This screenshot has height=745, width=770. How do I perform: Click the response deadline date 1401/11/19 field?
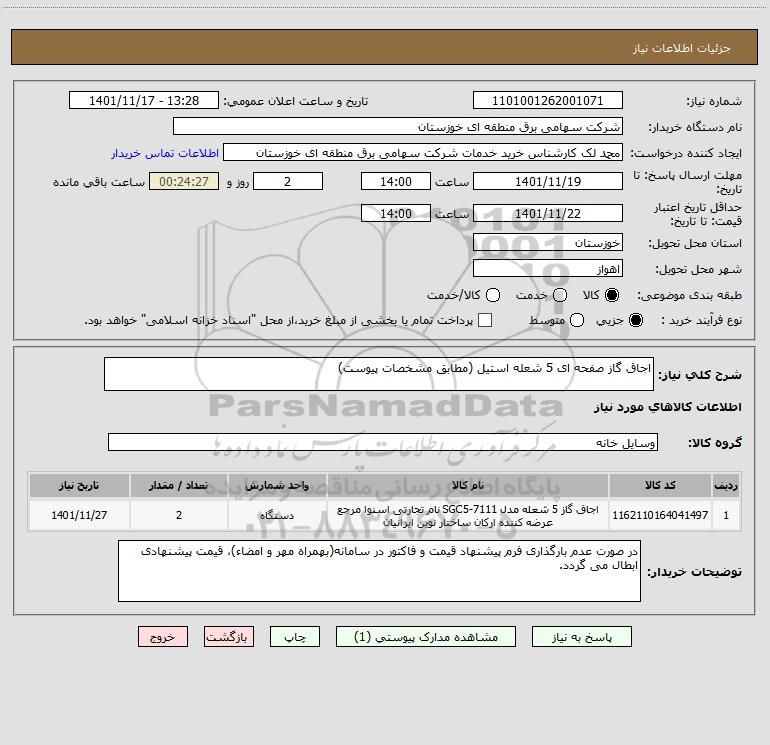[x=548, y=182]
